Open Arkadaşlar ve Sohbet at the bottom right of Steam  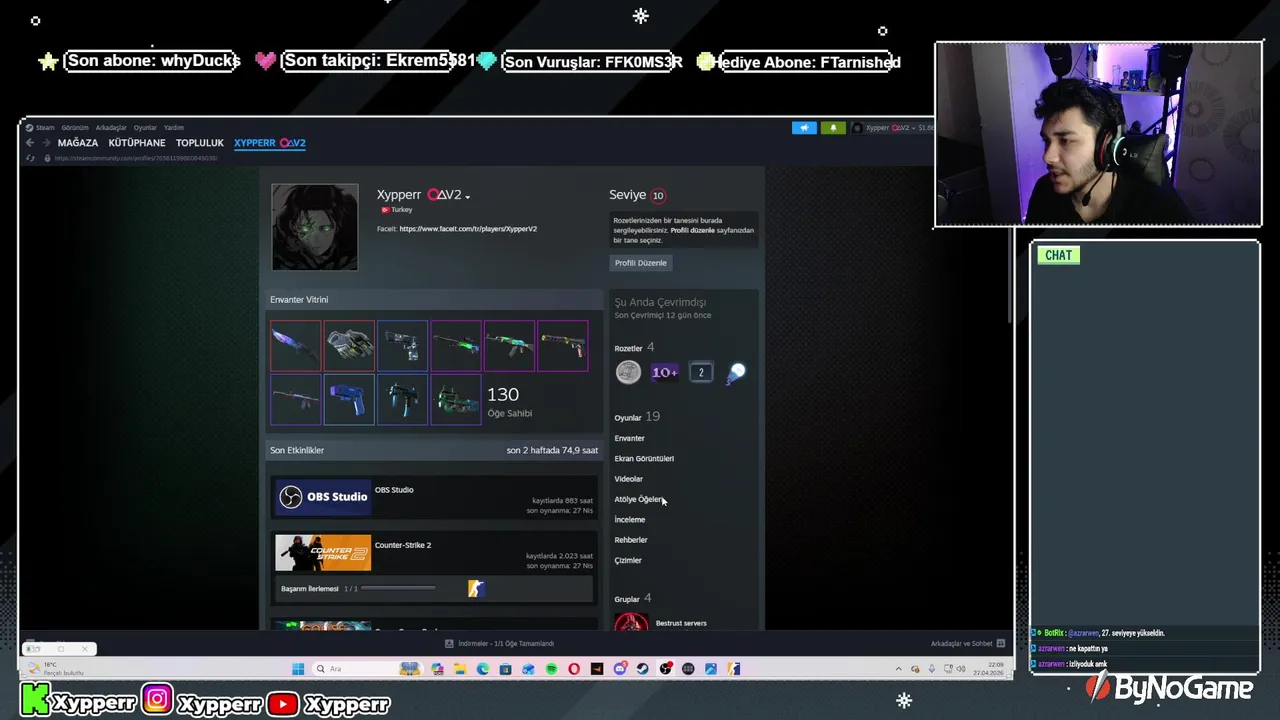968,644
